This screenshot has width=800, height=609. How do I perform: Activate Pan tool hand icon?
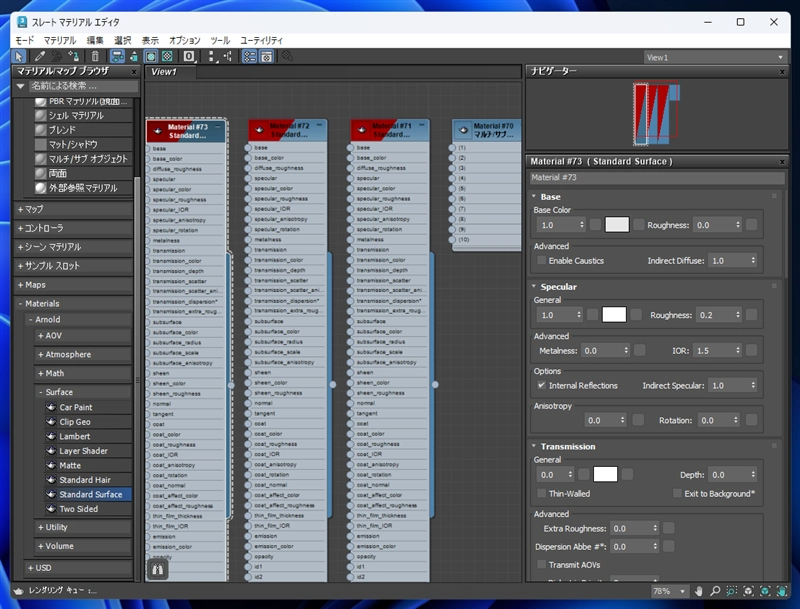698,591
